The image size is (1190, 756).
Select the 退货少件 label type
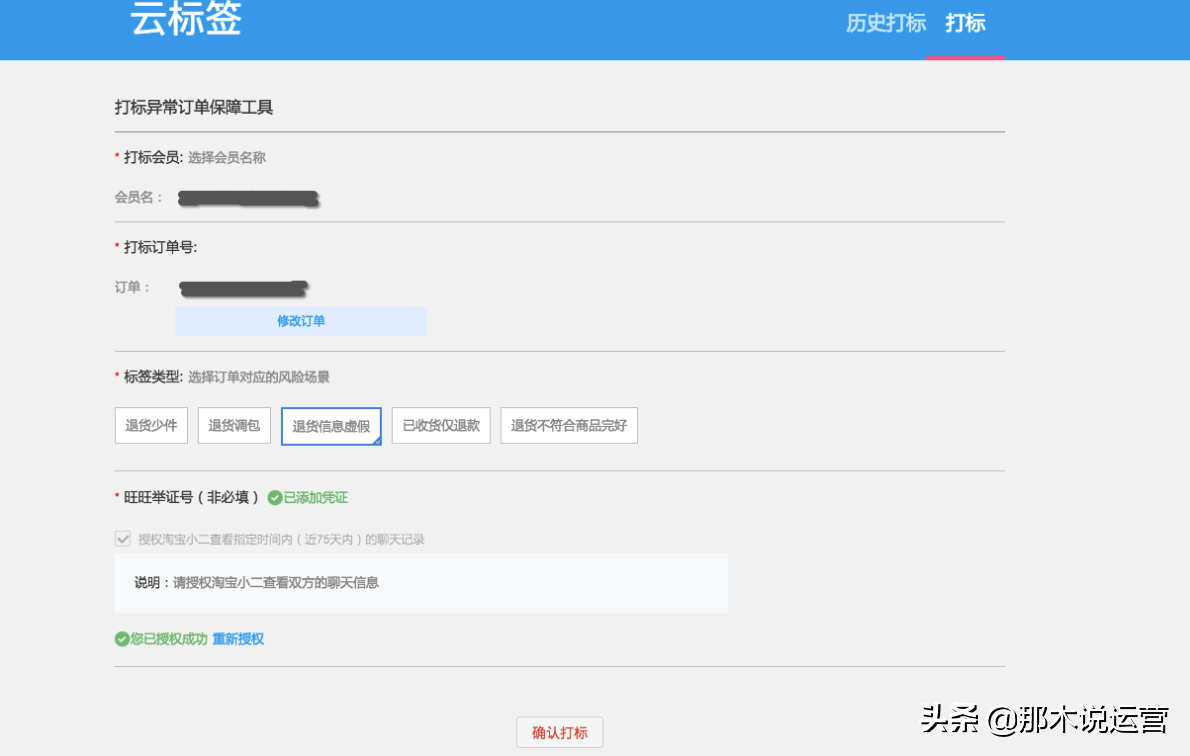pyautogui.click(x=151, y=425)
